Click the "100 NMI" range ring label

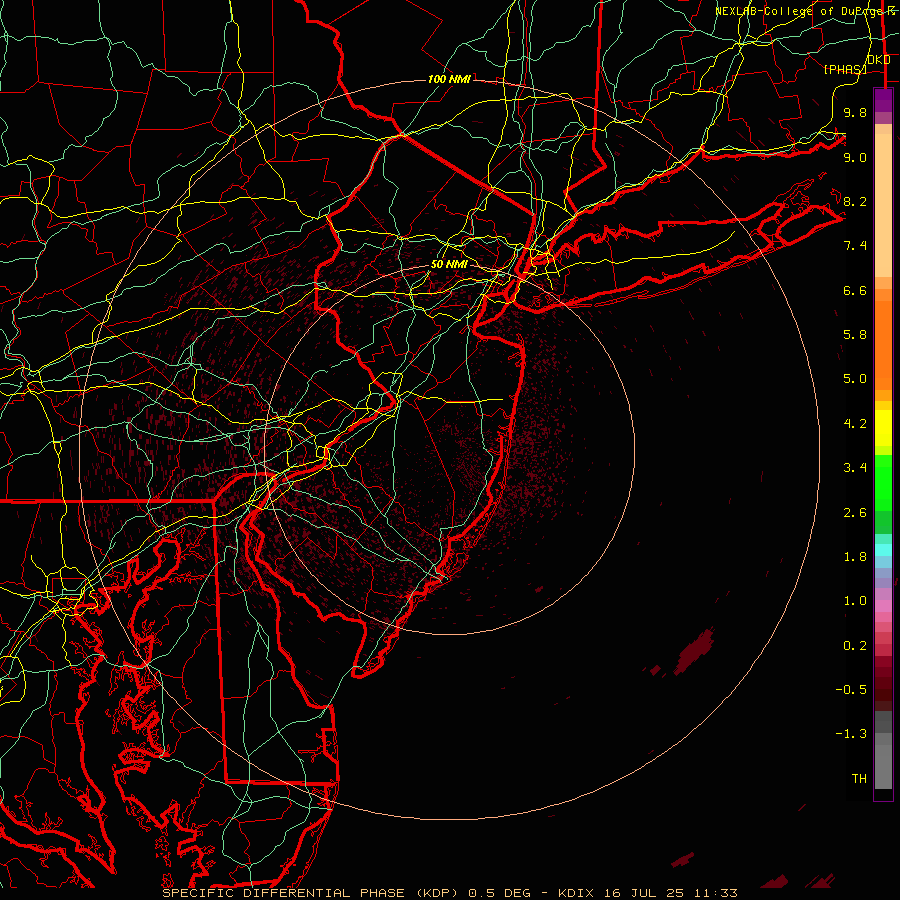click(x=449, y=79)
